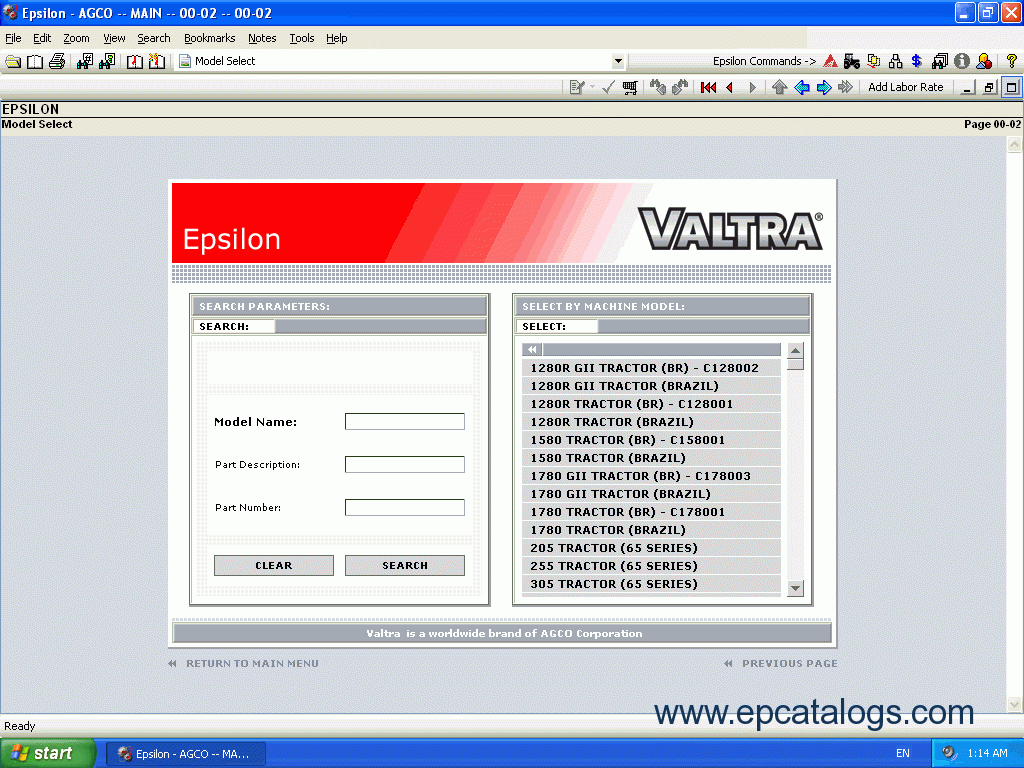Go to first page with red rewind icon
This screenshot has width=1024, height=768.
pyautogui.click(x=709, y=87)
